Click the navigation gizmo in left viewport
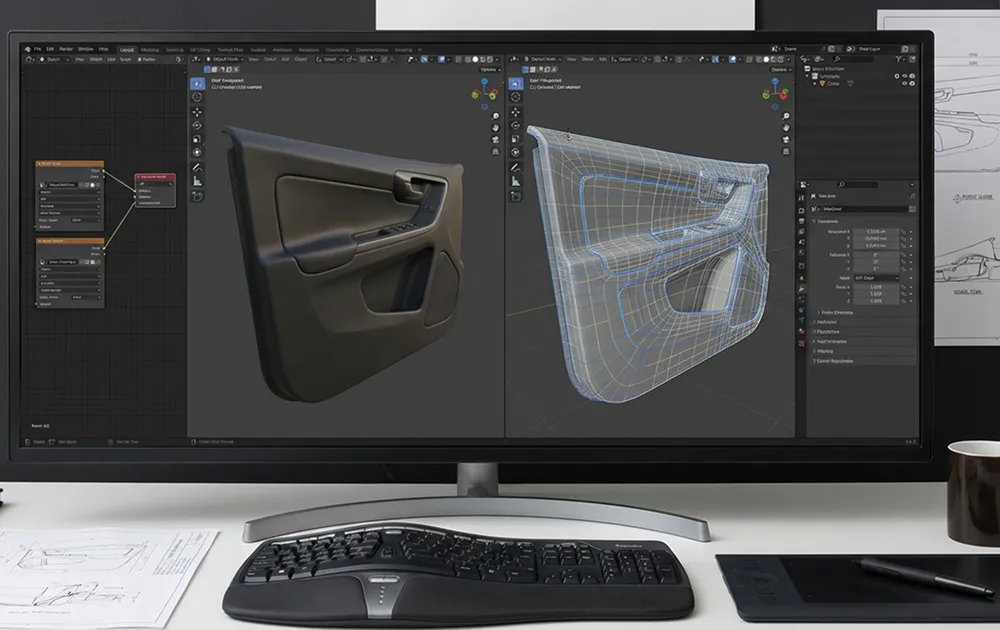This screenshot has width=1000, height=630. tap(484, 91)
